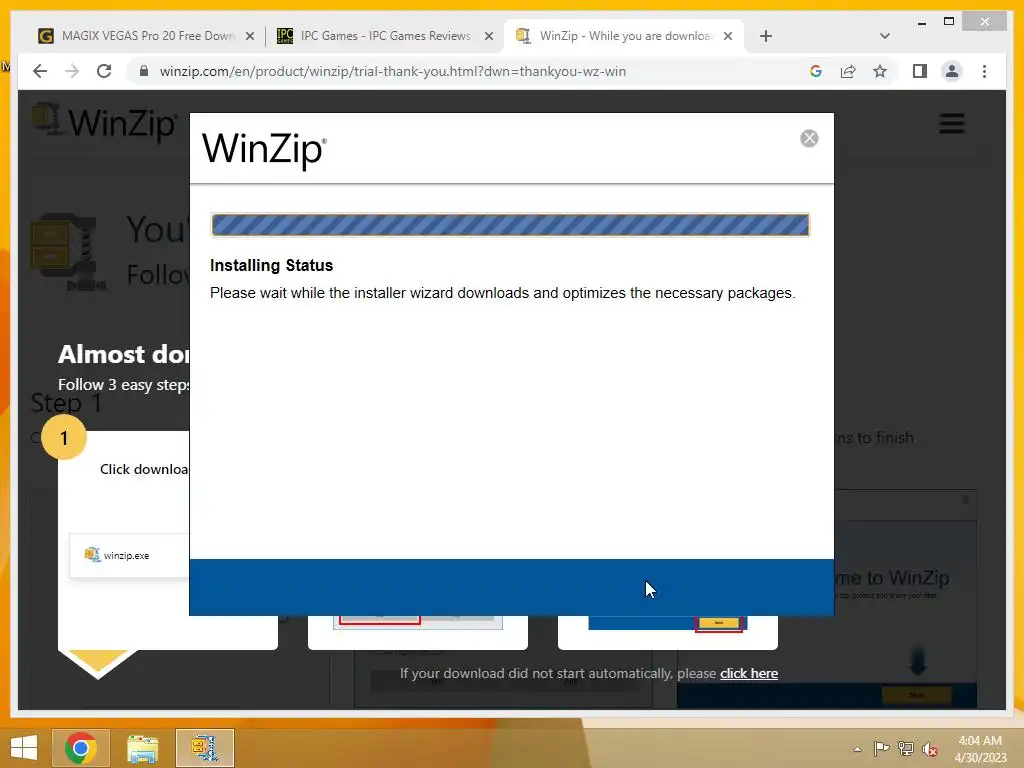Open the WinZip site hamburger menu

[952, 123]
